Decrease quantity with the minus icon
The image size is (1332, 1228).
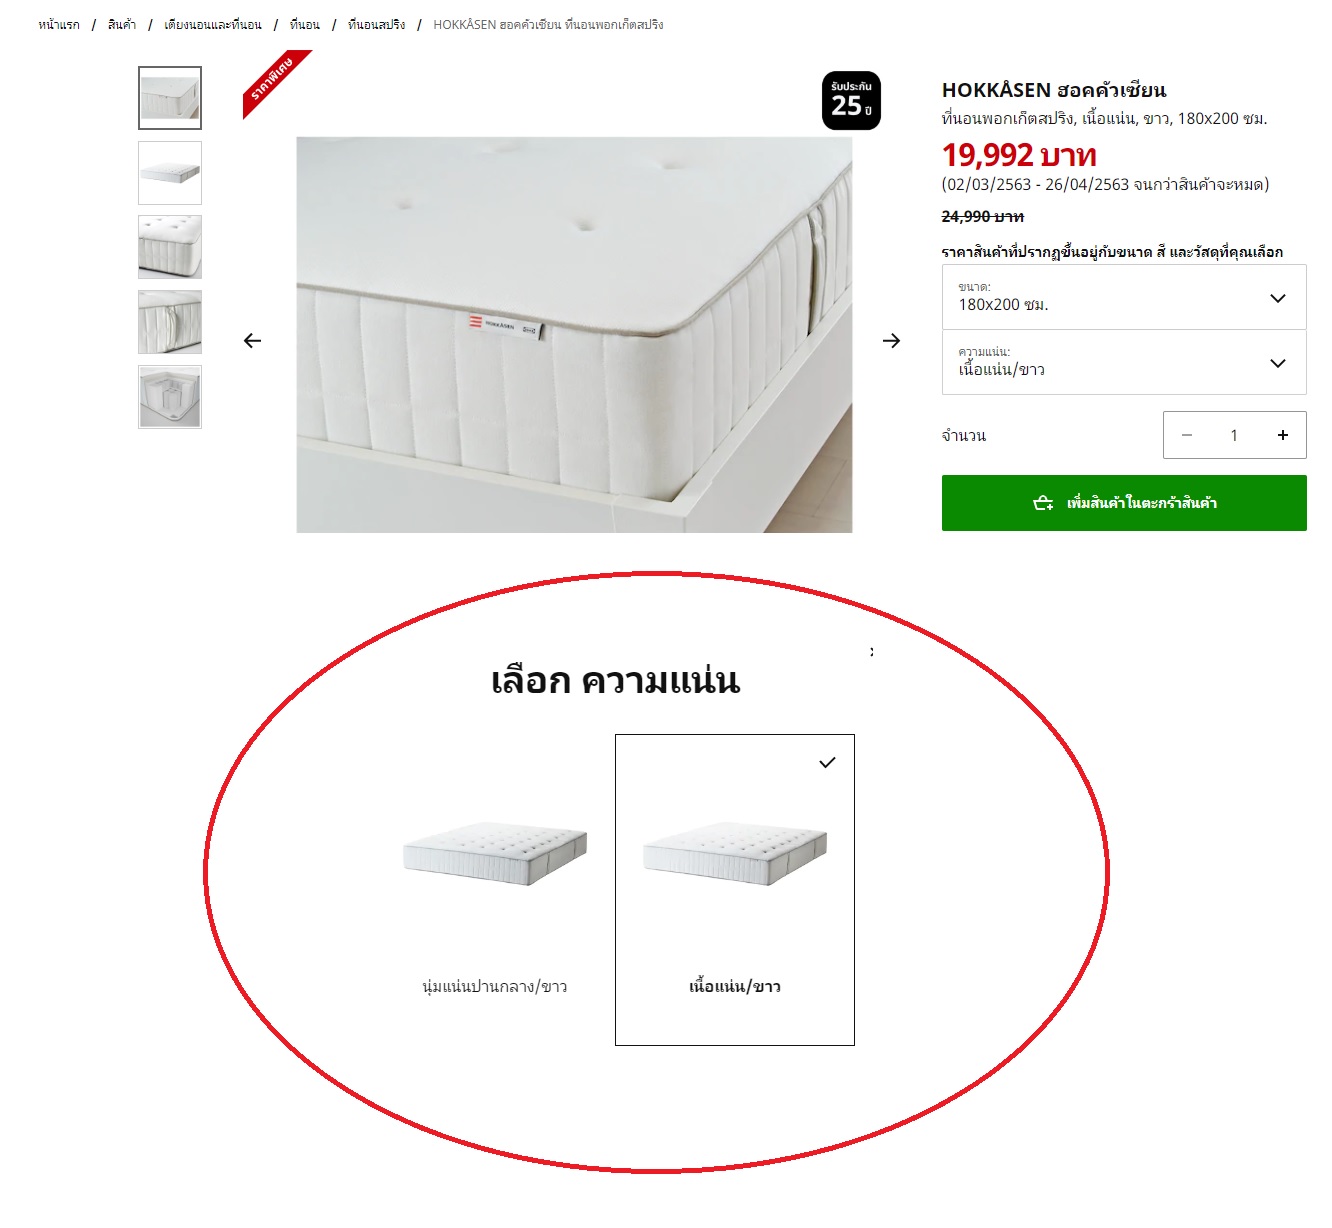tap(1187, 435)
